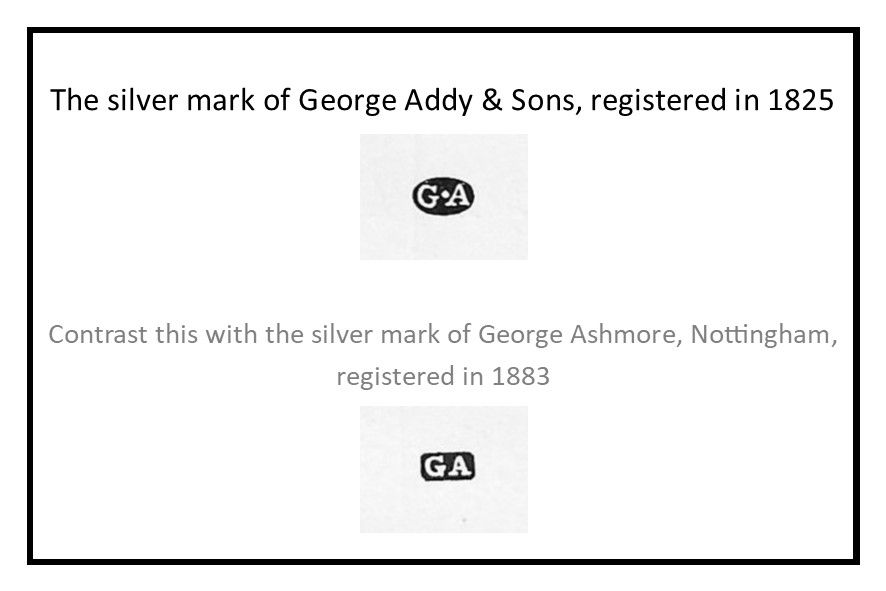Click the rectangular GA silver mark
Image resolution: width=886 pixels, height=591 pixels.
coord(446,466)
